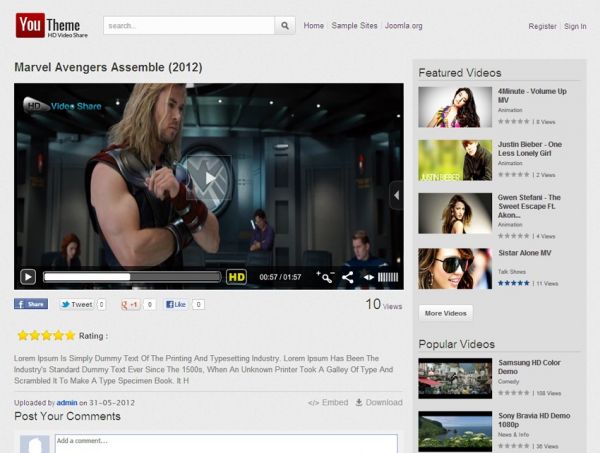Click the Google +1 button
The height and width of the screenshot is (453, 600).
point(130,305)
